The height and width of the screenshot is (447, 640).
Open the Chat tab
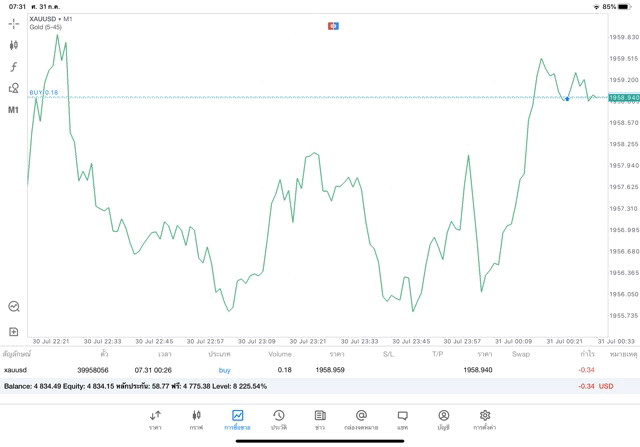[402, 419]
